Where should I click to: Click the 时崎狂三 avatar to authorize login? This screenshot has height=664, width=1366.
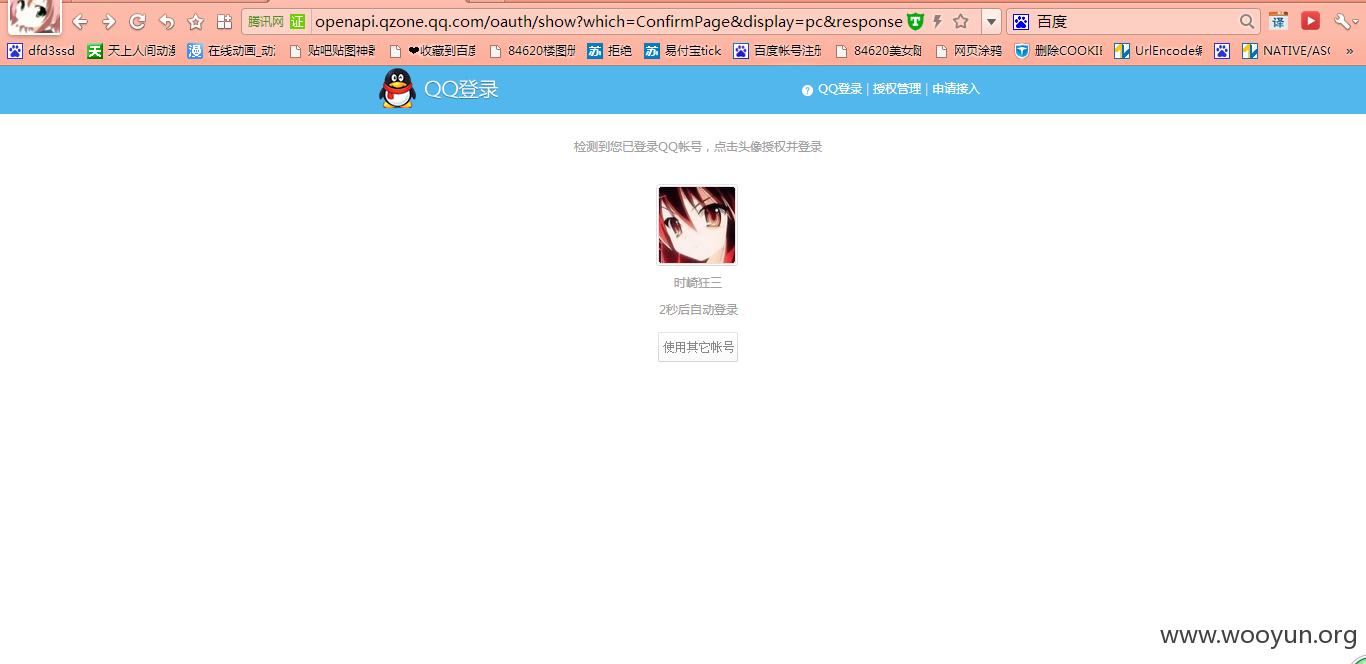point(697,225)
